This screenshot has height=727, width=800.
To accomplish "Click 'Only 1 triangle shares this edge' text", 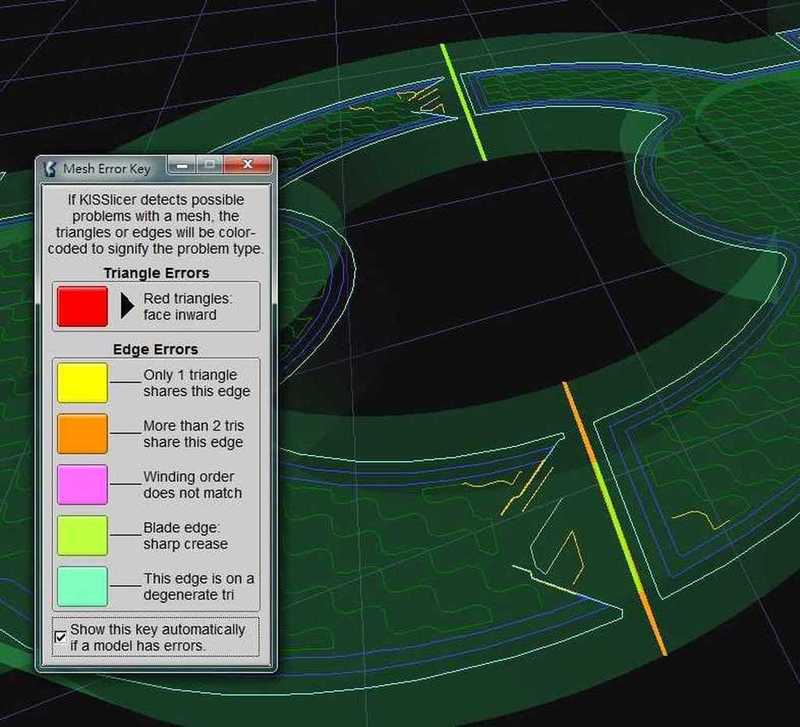I will 196,383.
